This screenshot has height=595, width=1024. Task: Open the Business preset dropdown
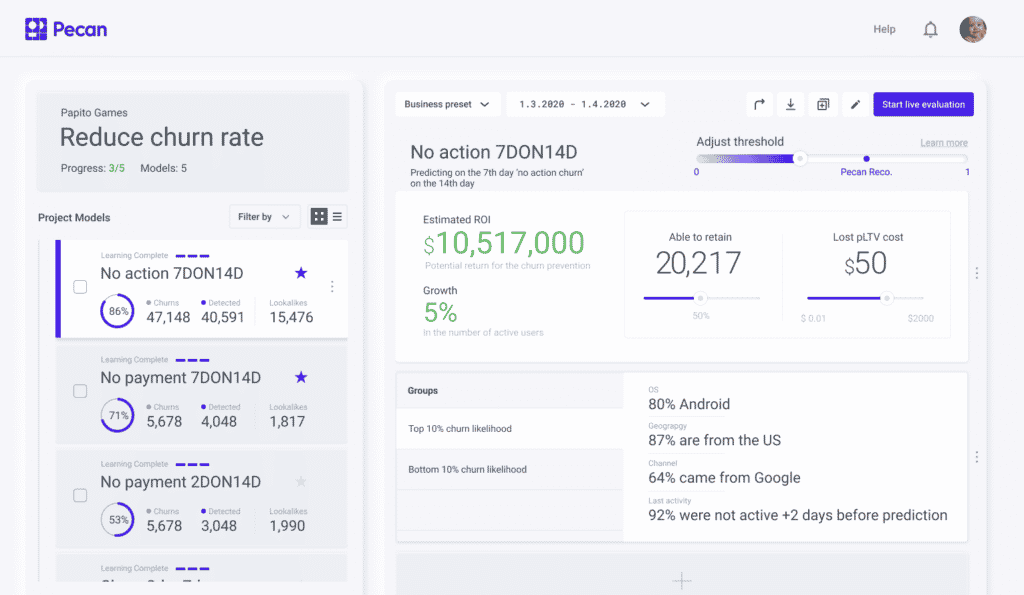447,105
